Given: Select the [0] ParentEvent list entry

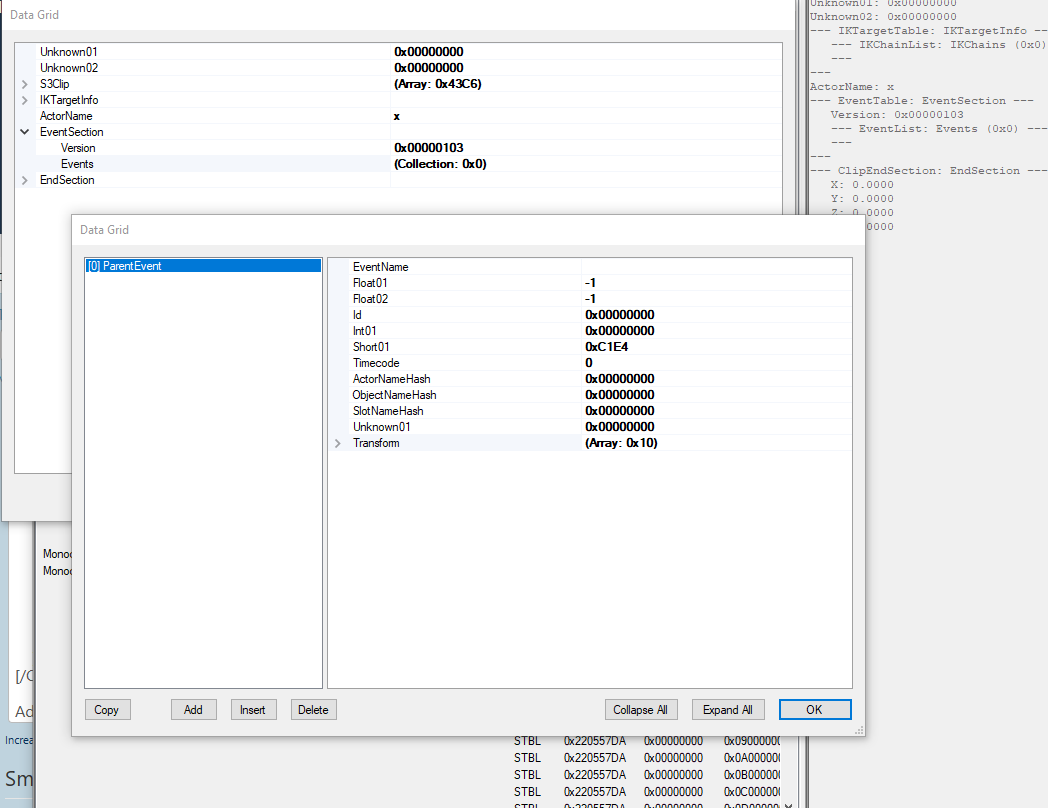Looking at the screenshot, I should coord(125,266).
